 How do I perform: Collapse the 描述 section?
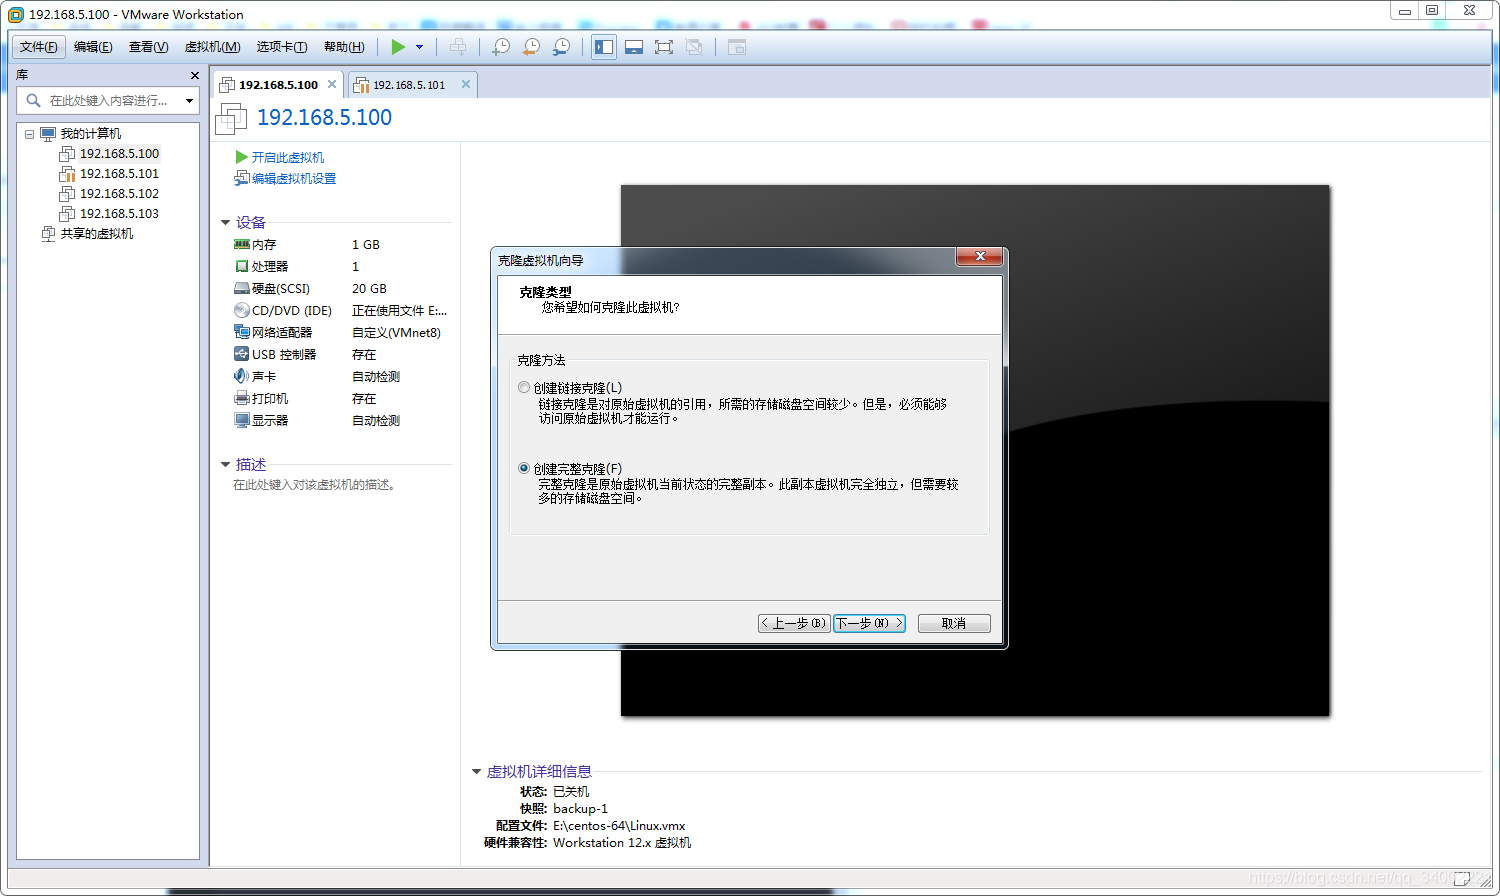(x=226, y=464)
